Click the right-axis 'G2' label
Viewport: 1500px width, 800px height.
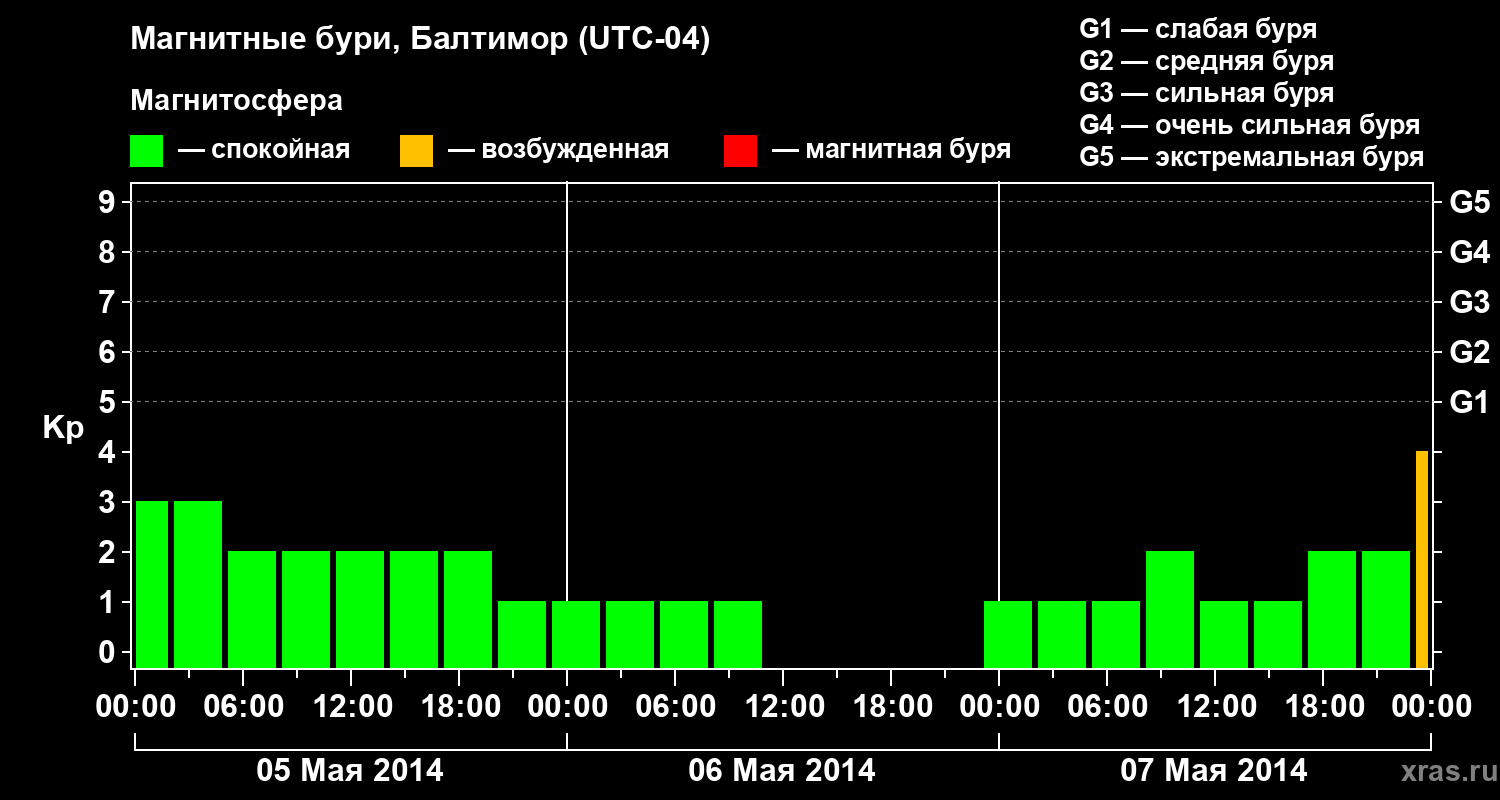point(1469,352)
